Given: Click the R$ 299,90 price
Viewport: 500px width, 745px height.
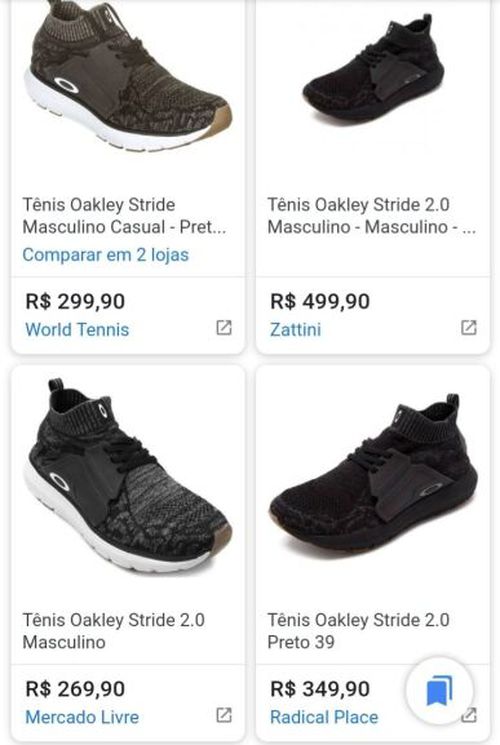Looking at the screenshot, I should coord(75,301).
